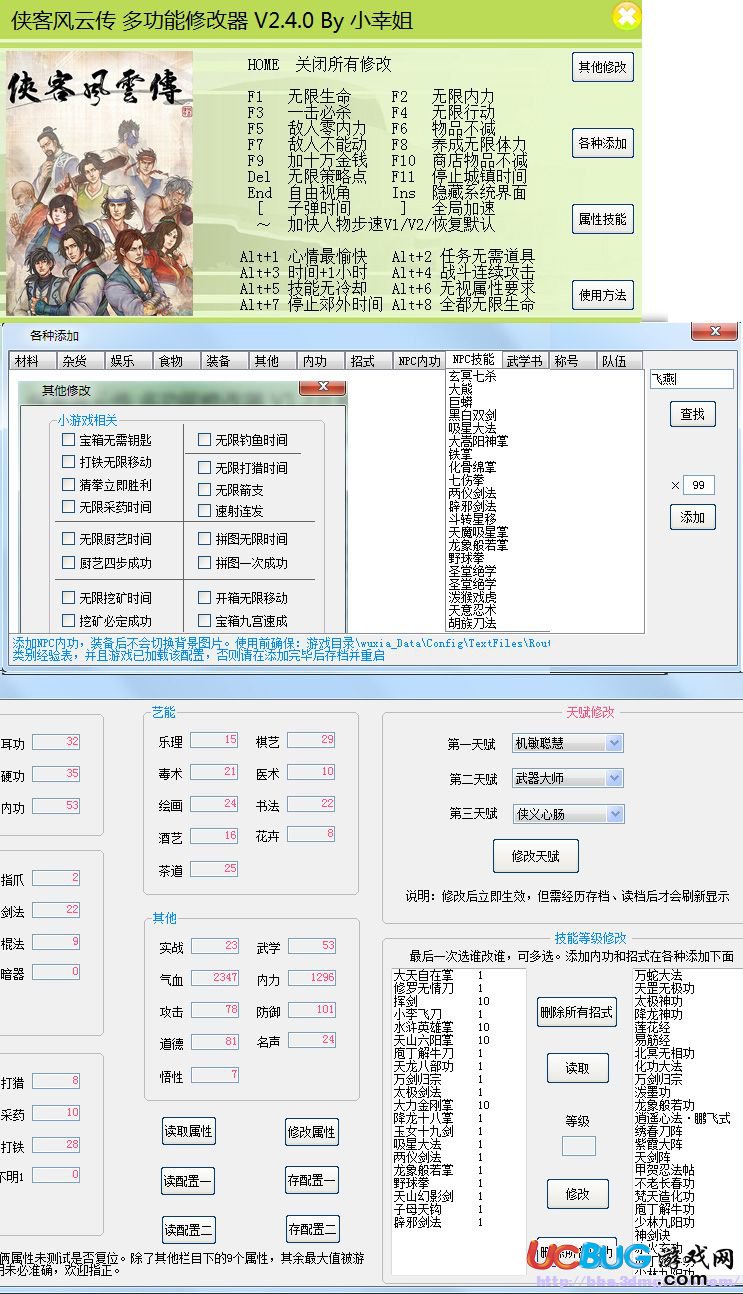Switch to the 内功 tab

(320, 361)
